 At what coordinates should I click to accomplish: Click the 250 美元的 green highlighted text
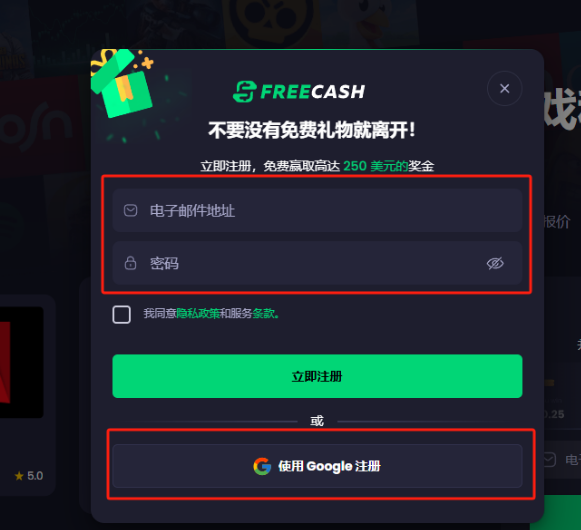click(x=375, y=166)
